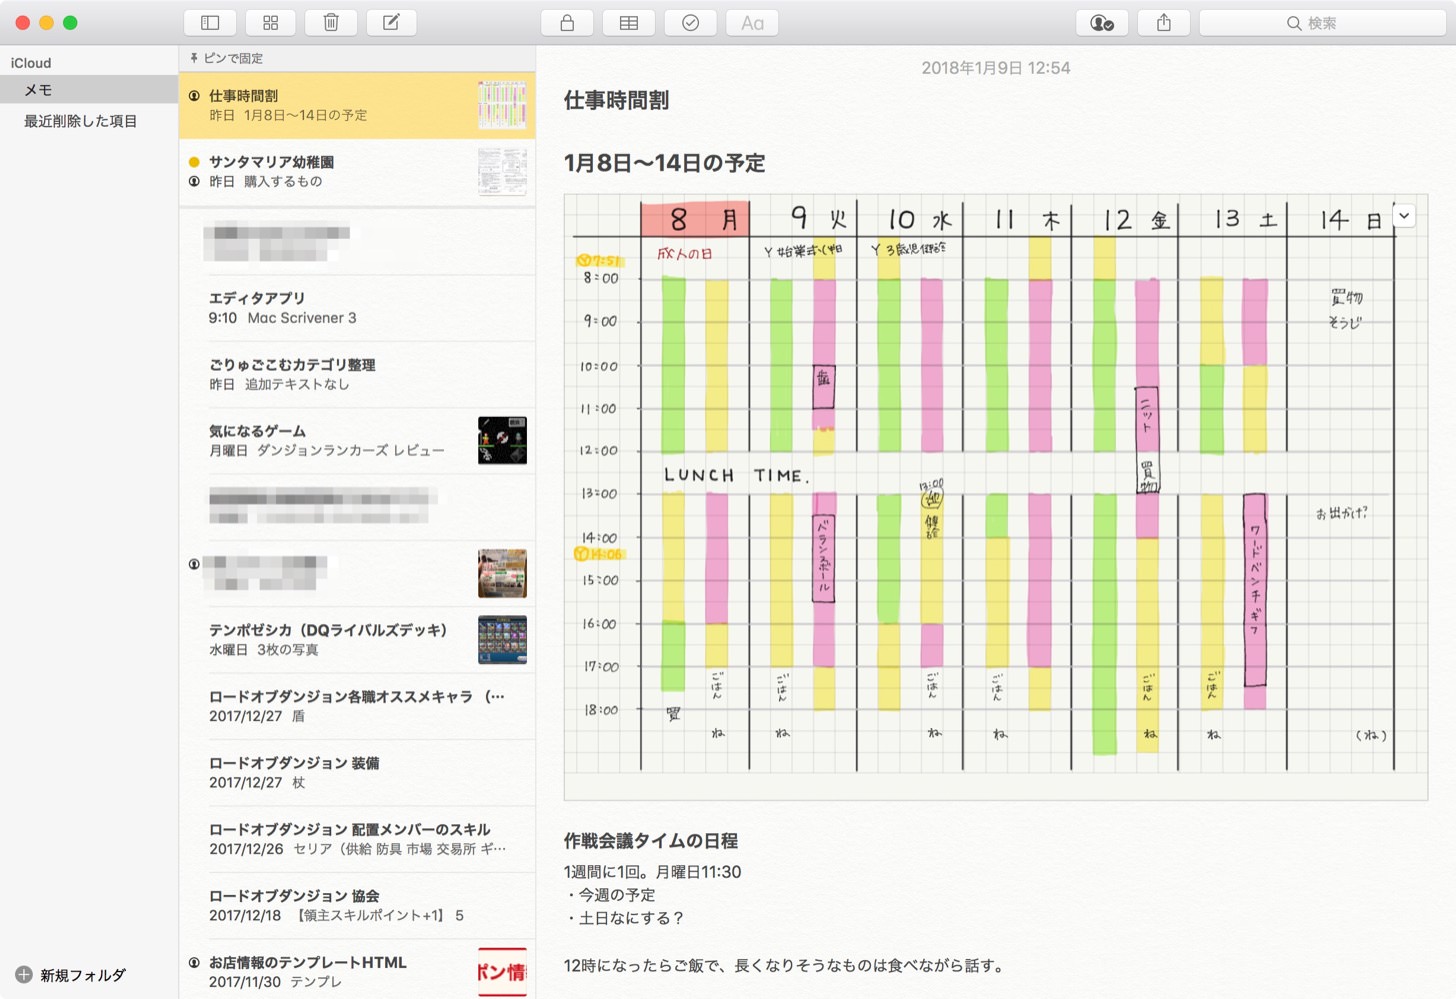The height and width of the screenshot is (999, 1456).
Task: Open the share menu icon
Action: pyautogui.click(x=1164, y=23)
